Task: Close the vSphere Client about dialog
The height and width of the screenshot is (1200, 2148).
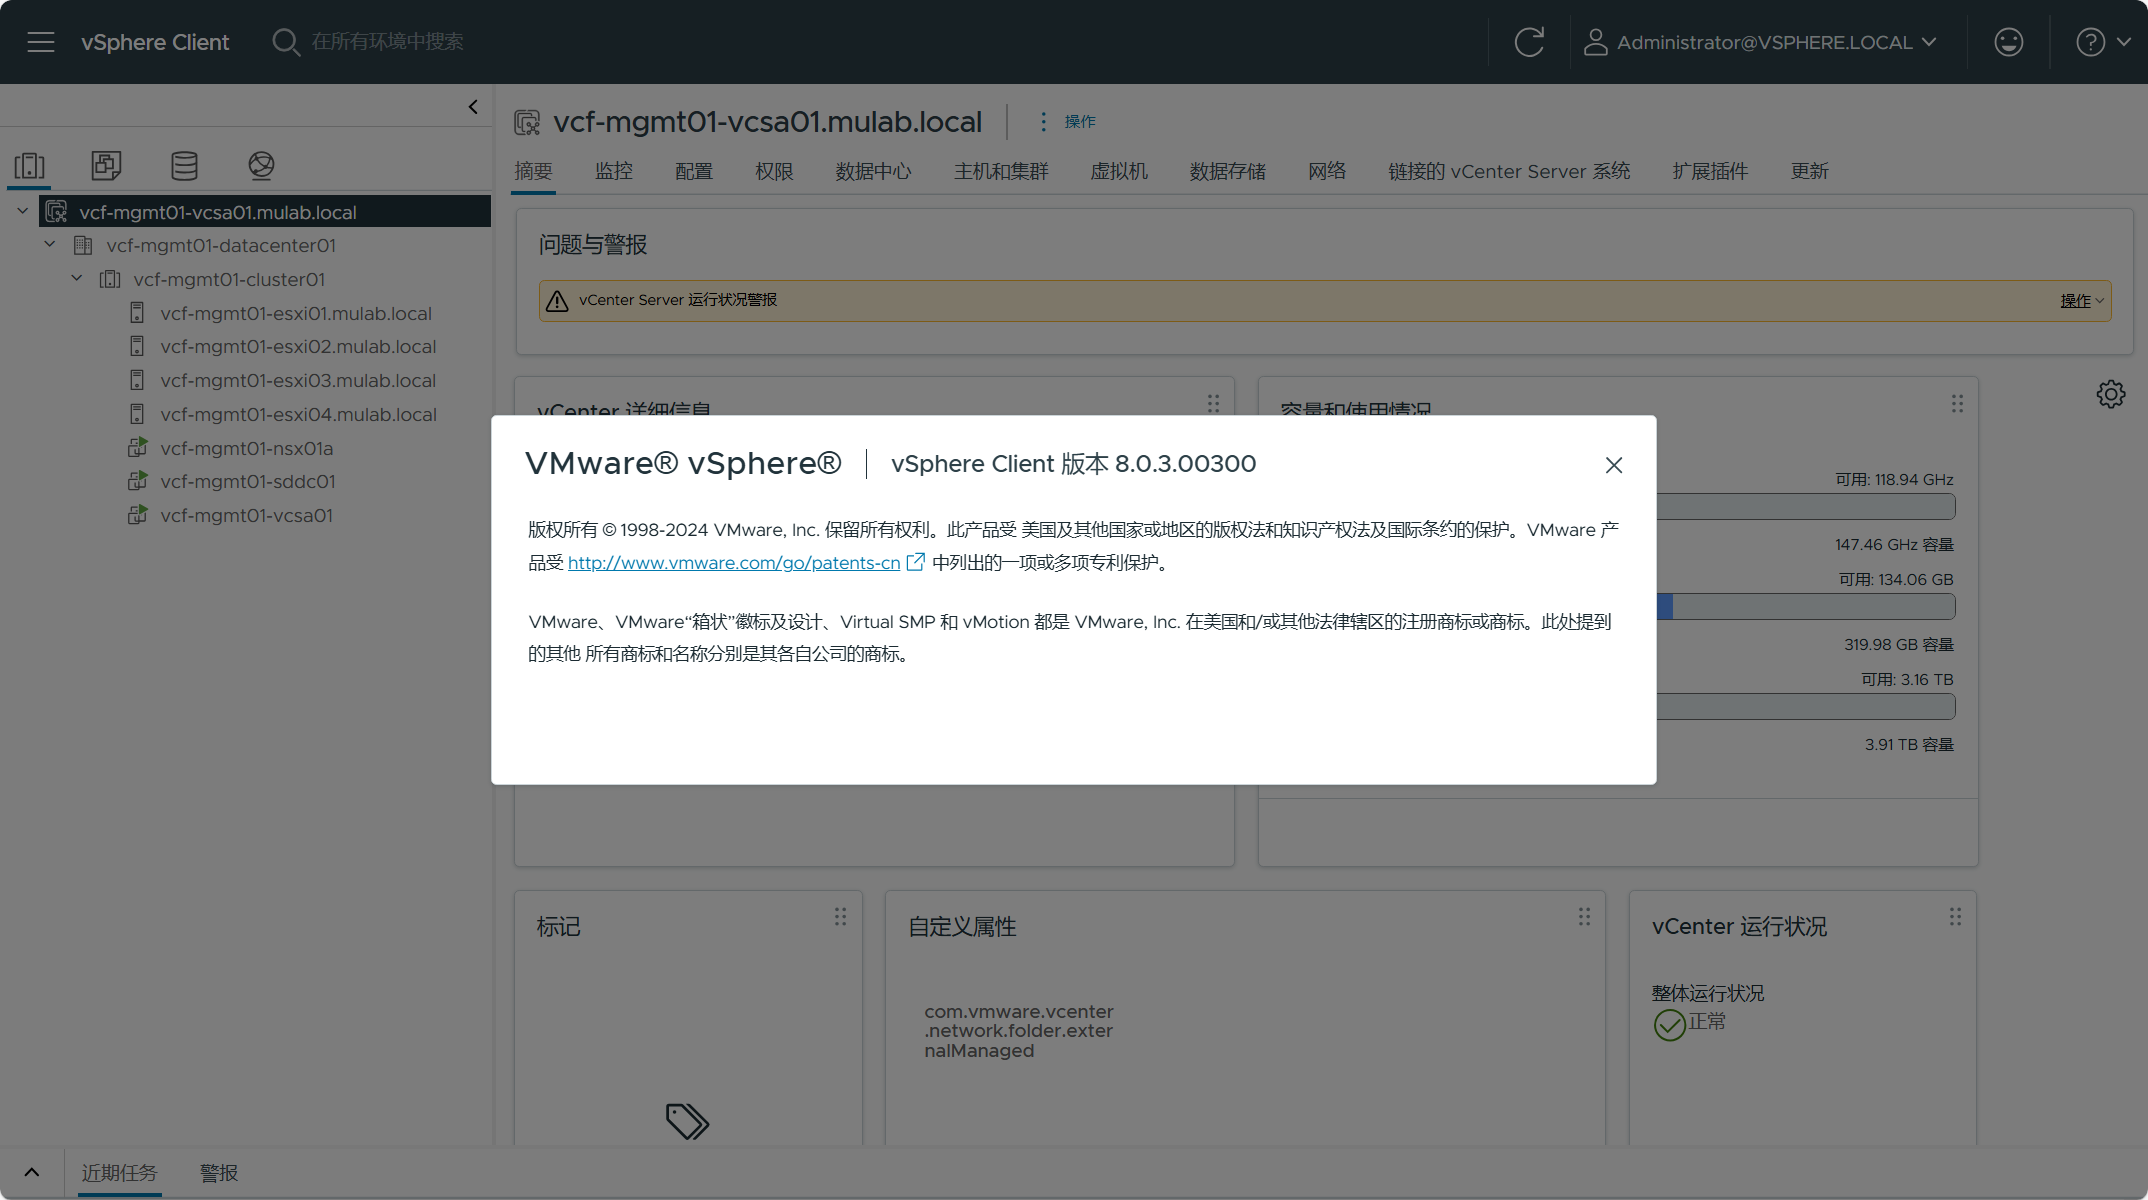Action: 1613,465
